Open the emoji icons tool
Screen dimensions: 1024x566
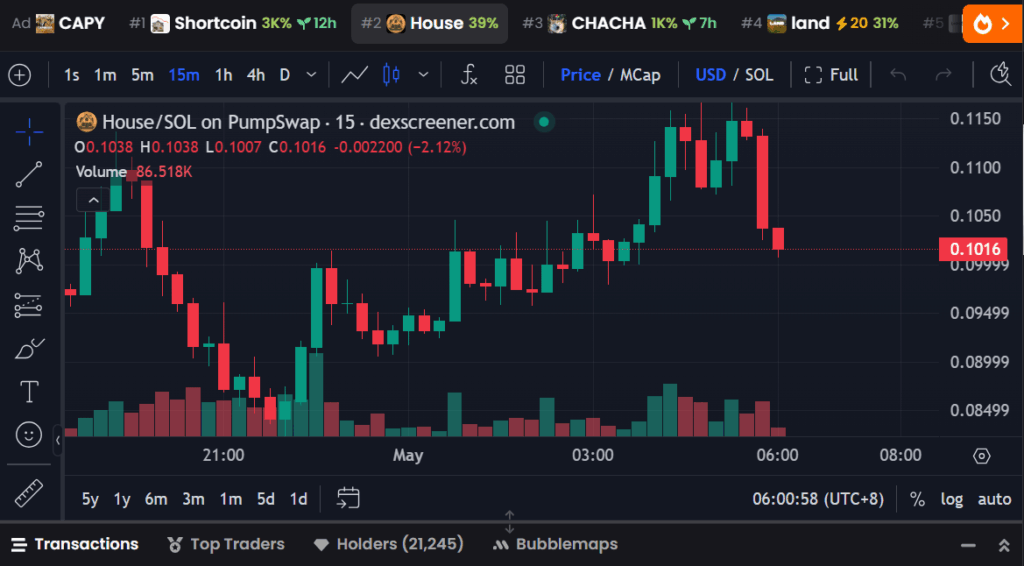29,435
